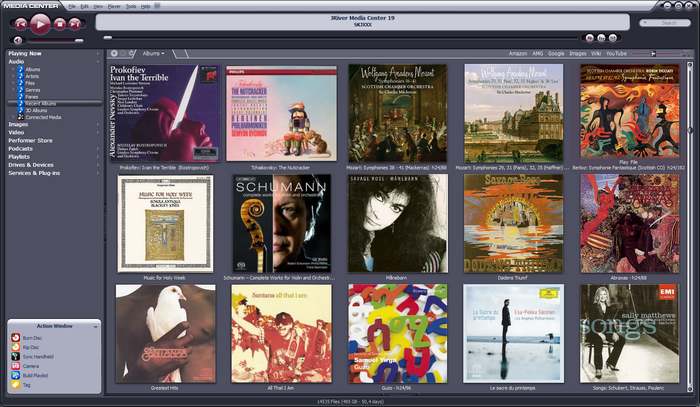Open the Action Window dropdown arrow
This screenshot has height=407, width=700.
pos(95,326)
